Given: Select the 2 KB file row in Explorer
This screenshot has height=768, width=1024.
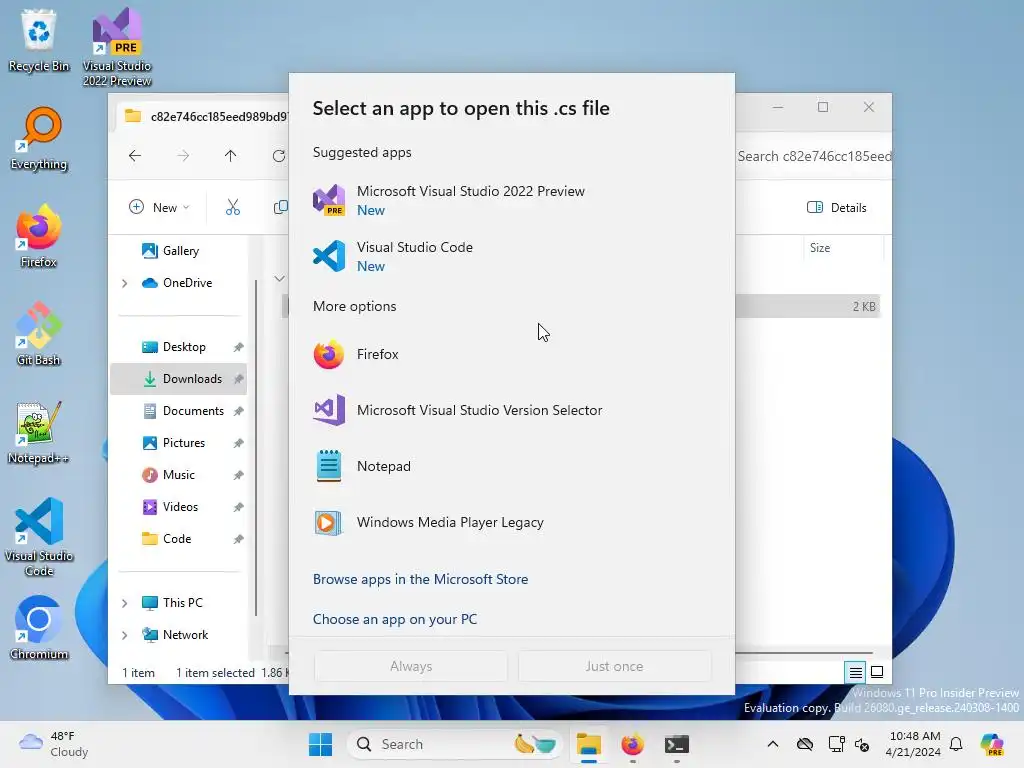Looking at the screenshot, I should [x=808, y=306].
